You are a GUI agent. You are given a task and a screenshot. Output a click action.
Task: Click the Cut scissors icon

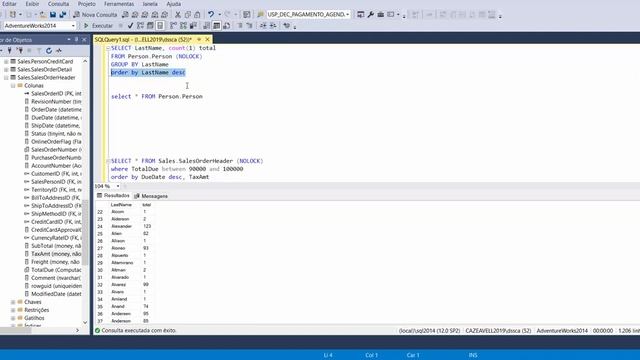pos(178,14)
